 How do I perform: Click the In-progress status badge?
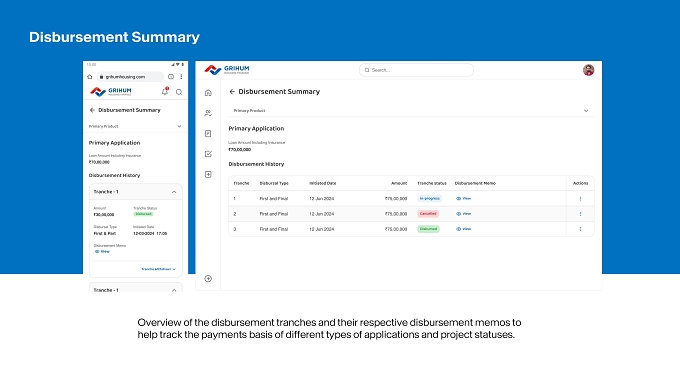[429, 198]
